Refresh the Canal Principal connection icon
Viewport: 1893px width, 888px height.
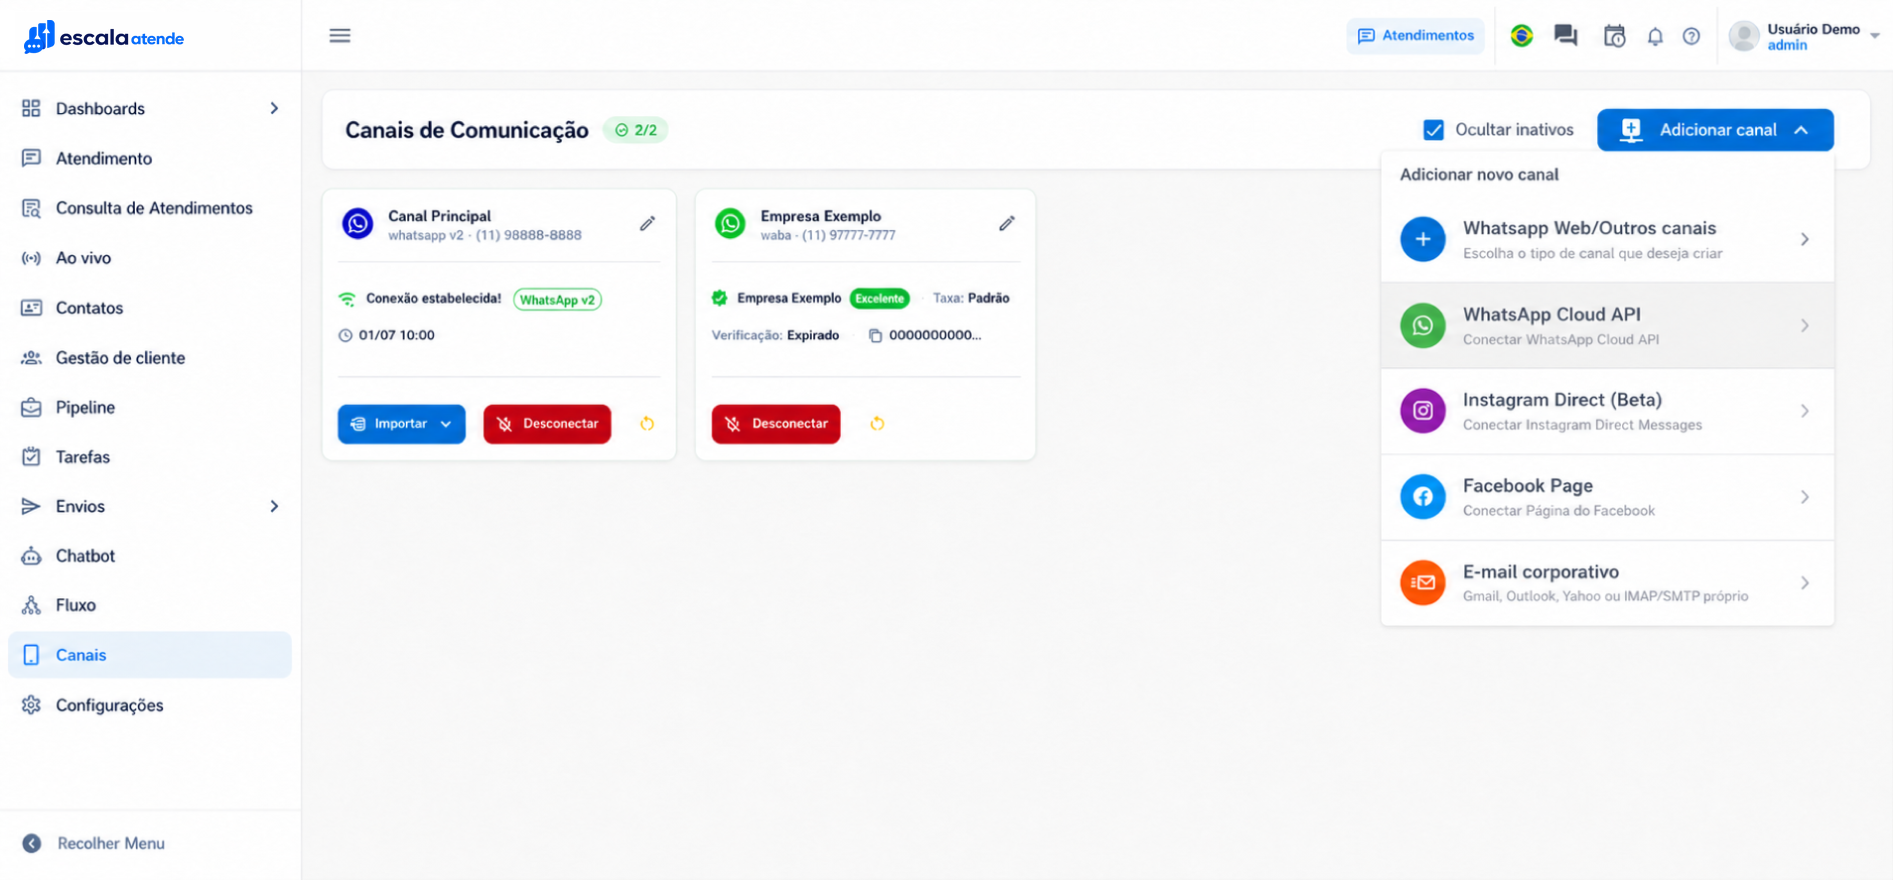pyautogui.click(x=647, y=424)
